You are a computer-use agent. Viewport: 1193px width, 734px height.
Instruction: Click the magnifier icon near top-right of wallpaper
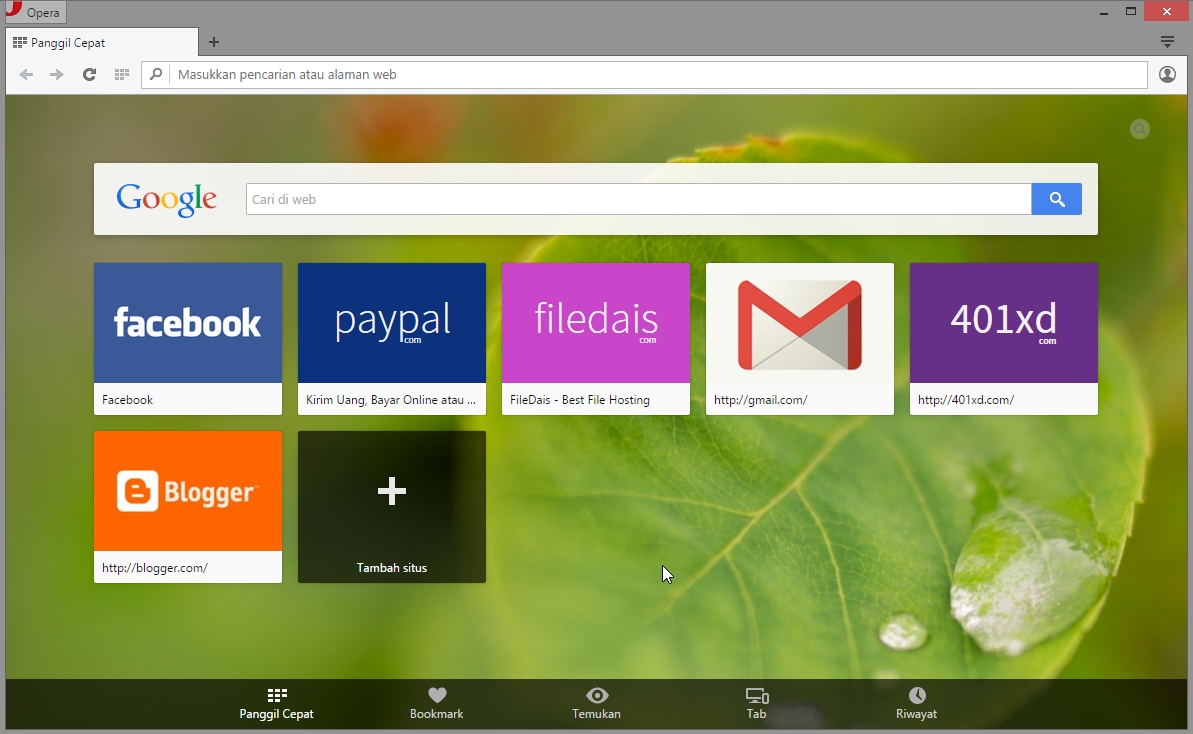[1139, 129]
